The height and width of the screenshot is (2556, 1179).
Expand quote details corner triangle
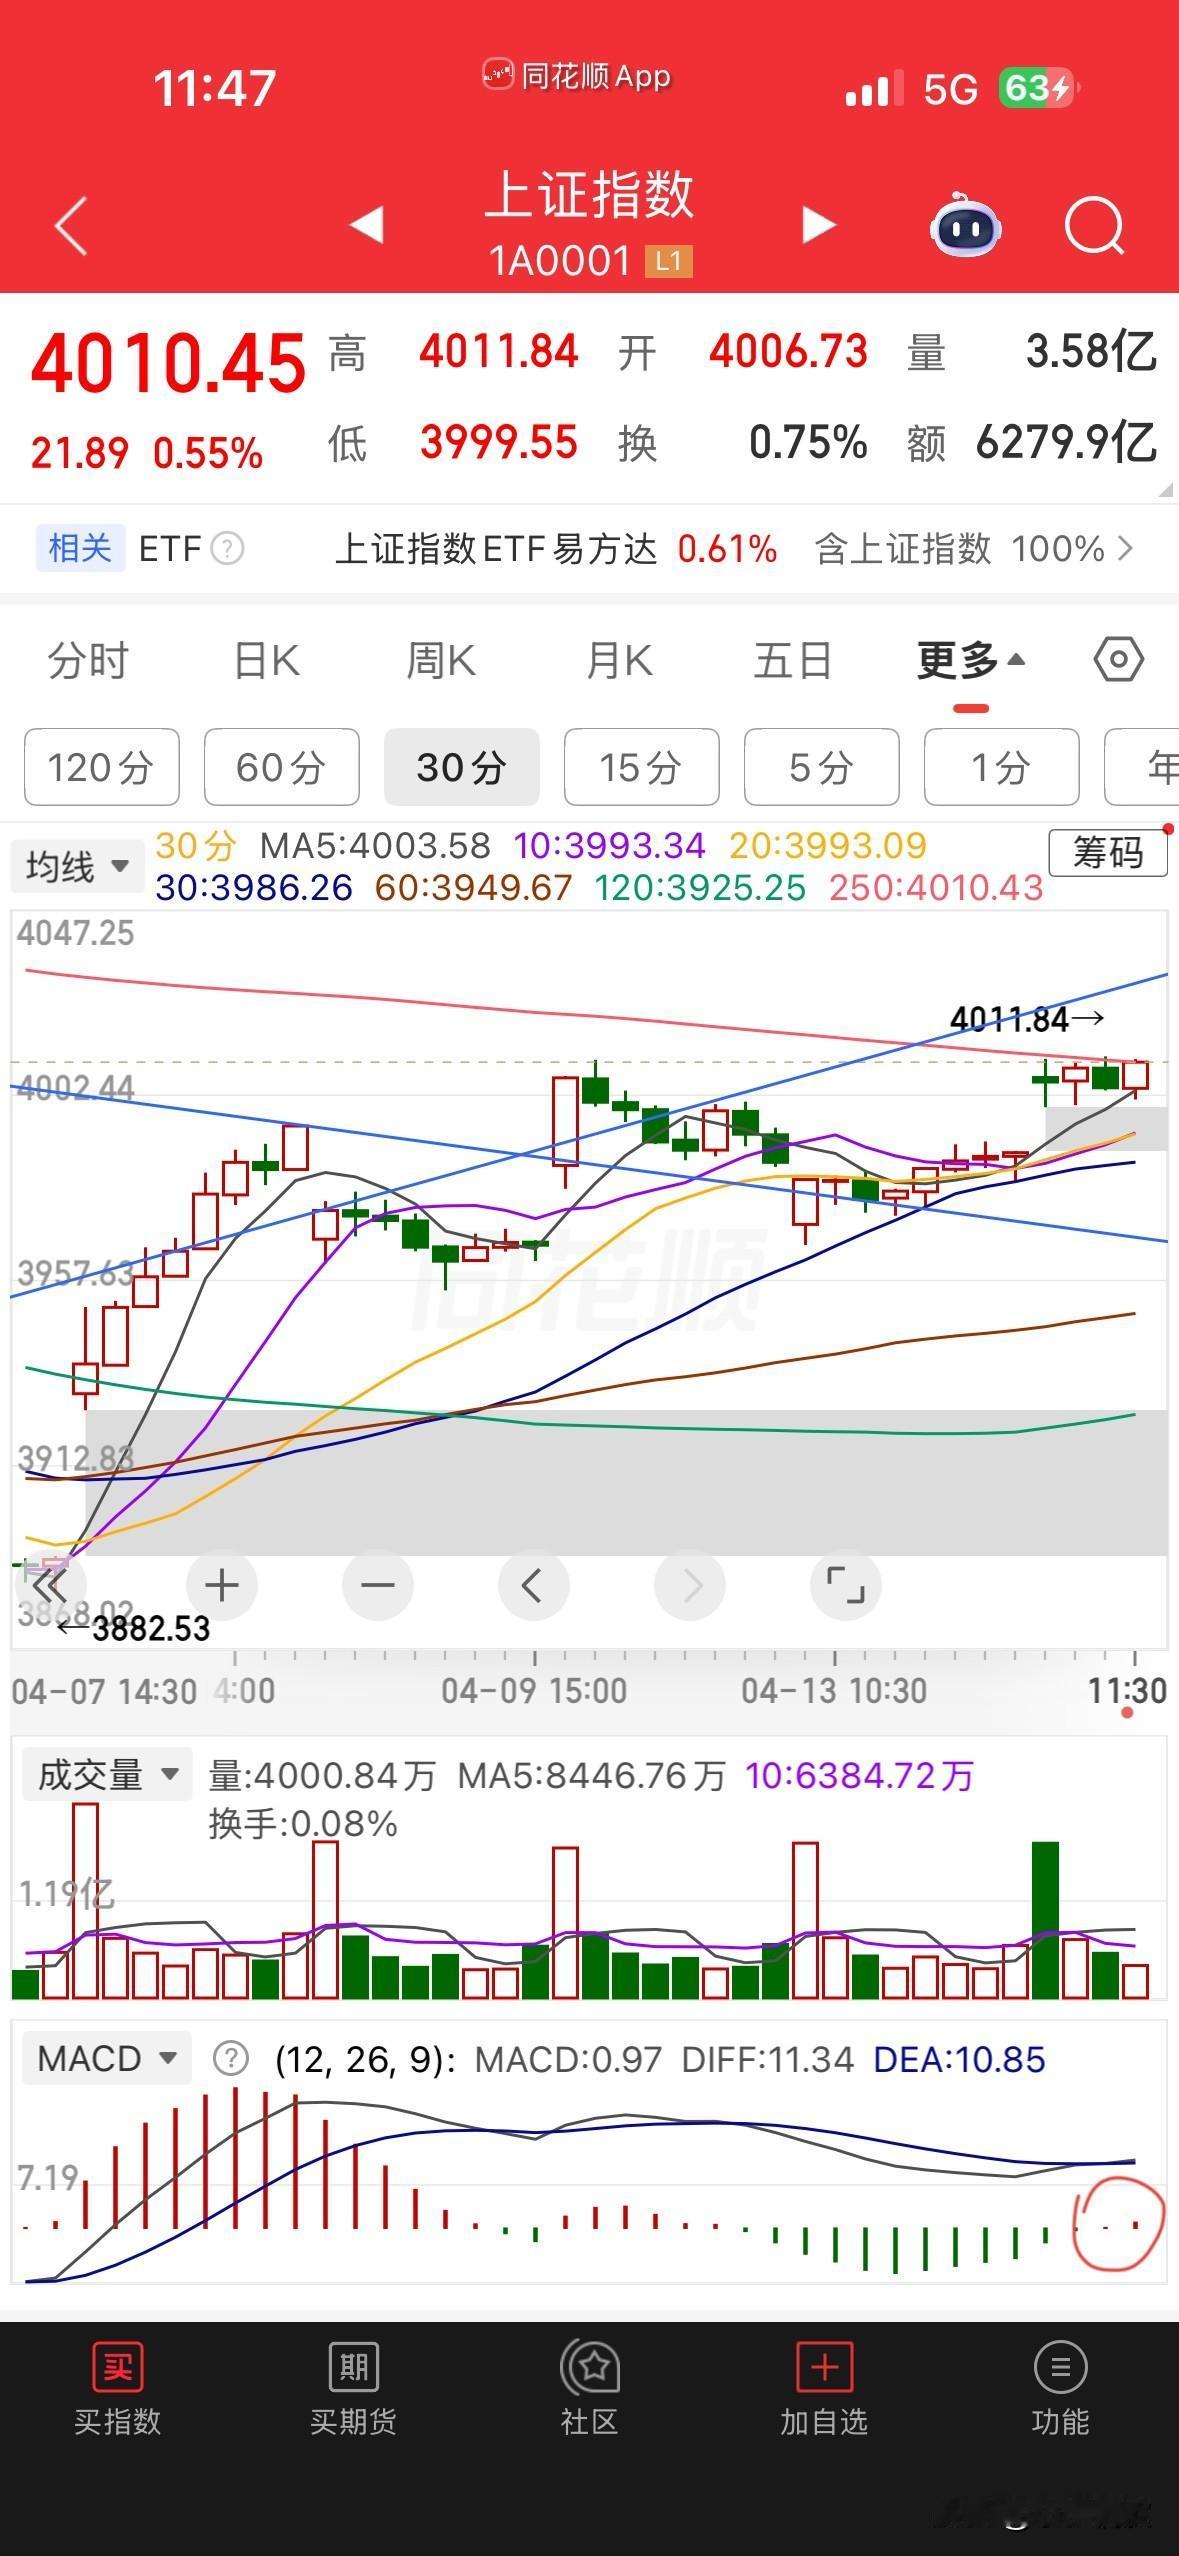1165,490
